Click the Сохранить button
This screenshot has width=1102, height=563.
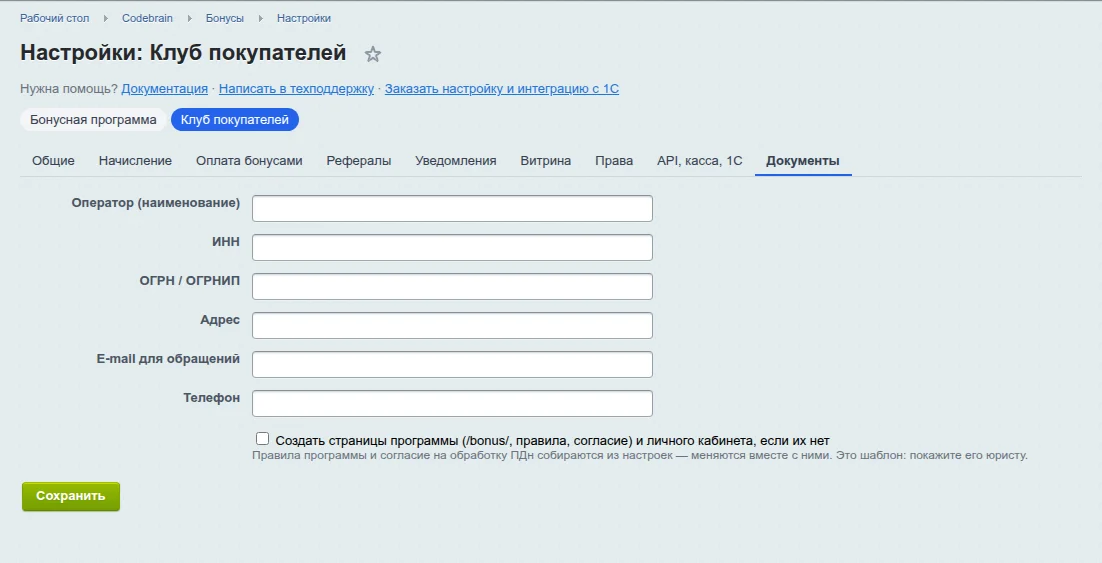71,496
